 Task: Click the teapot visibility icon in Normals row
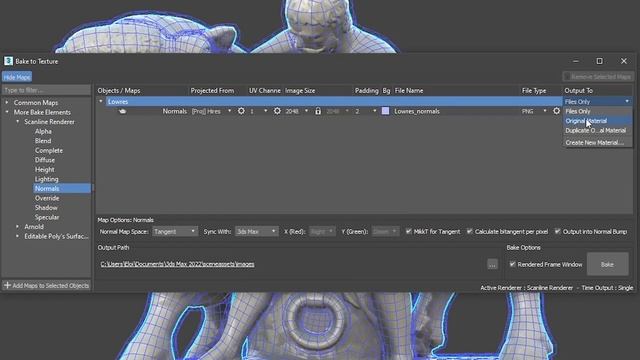tap(122, 111)
